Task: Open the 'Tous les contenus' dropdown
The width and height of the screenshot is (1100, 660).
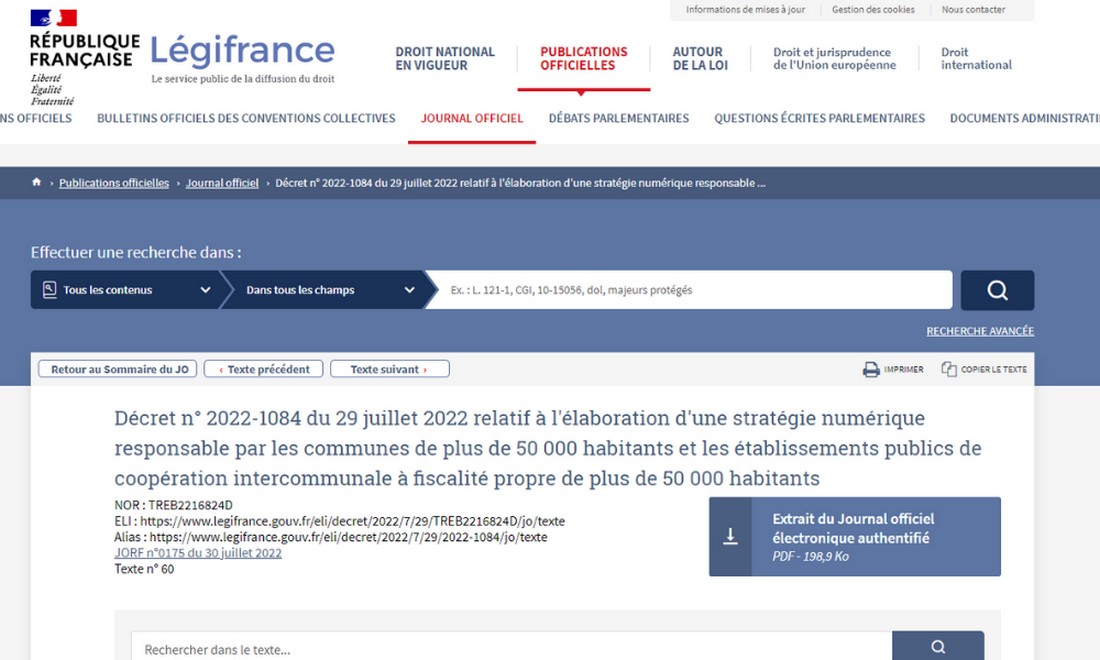Action: point(125,289)
